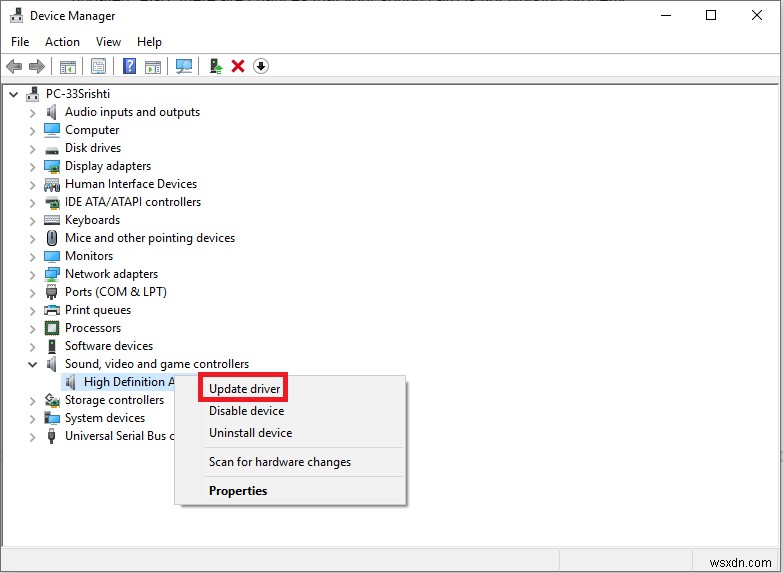Minimize the Device Manager window

coord(666,15)
